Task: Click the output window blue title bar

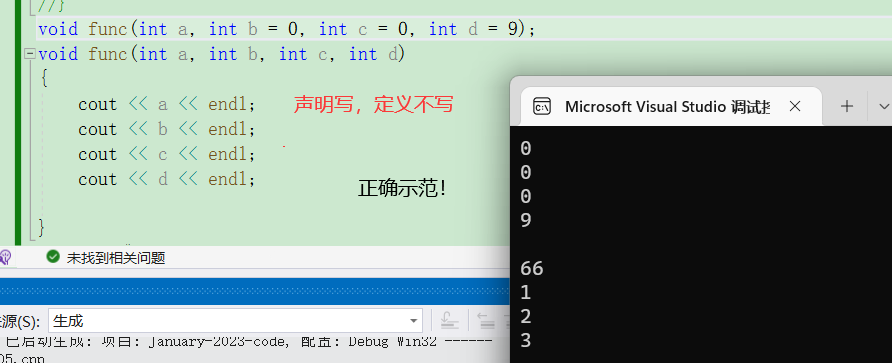Action: pyautogui.click(x=254, y=292)
